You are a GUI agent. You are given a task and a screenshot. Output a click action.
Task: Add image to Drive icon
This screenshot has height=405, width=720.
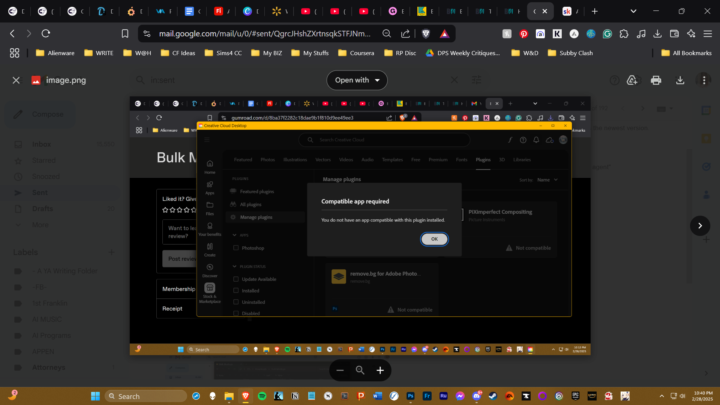(632, 80)
